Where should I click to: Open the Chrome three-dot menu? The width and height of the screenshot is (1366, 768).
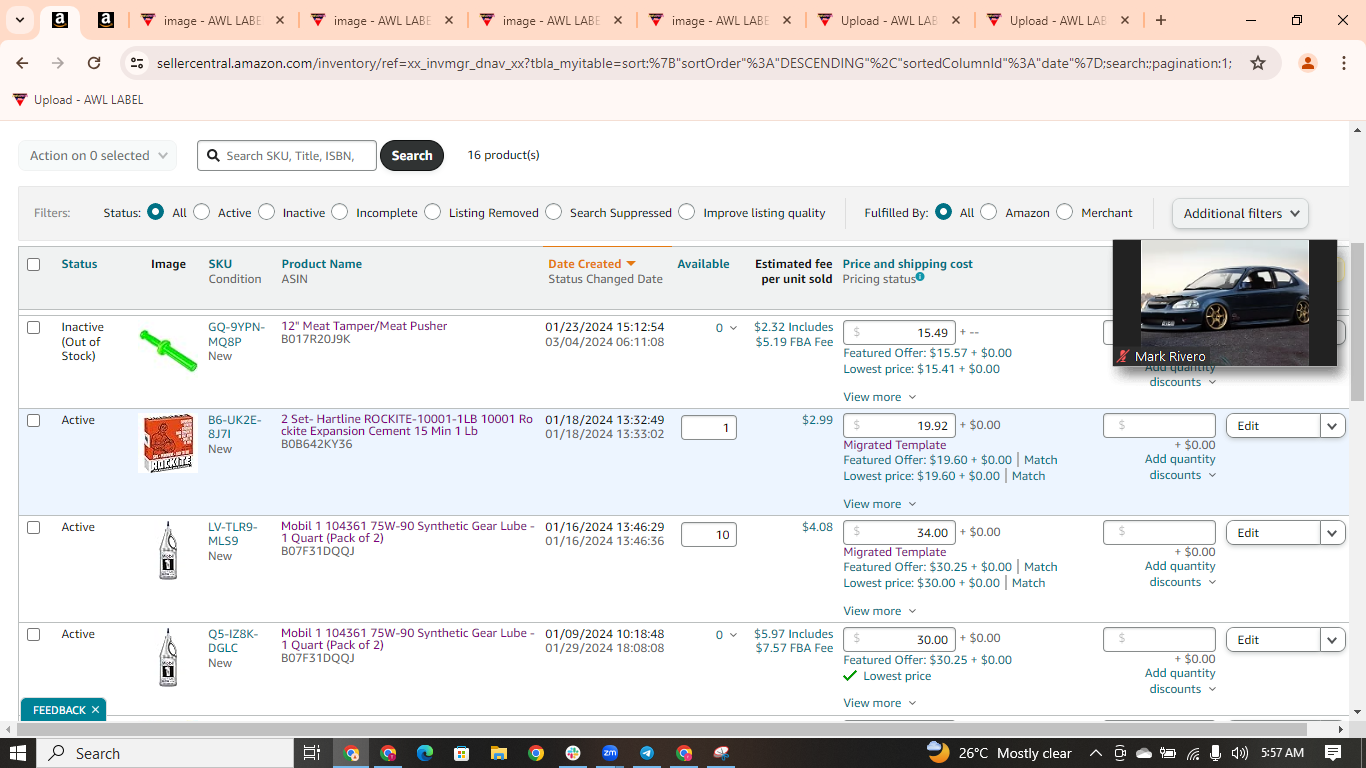click(1343, 63)
